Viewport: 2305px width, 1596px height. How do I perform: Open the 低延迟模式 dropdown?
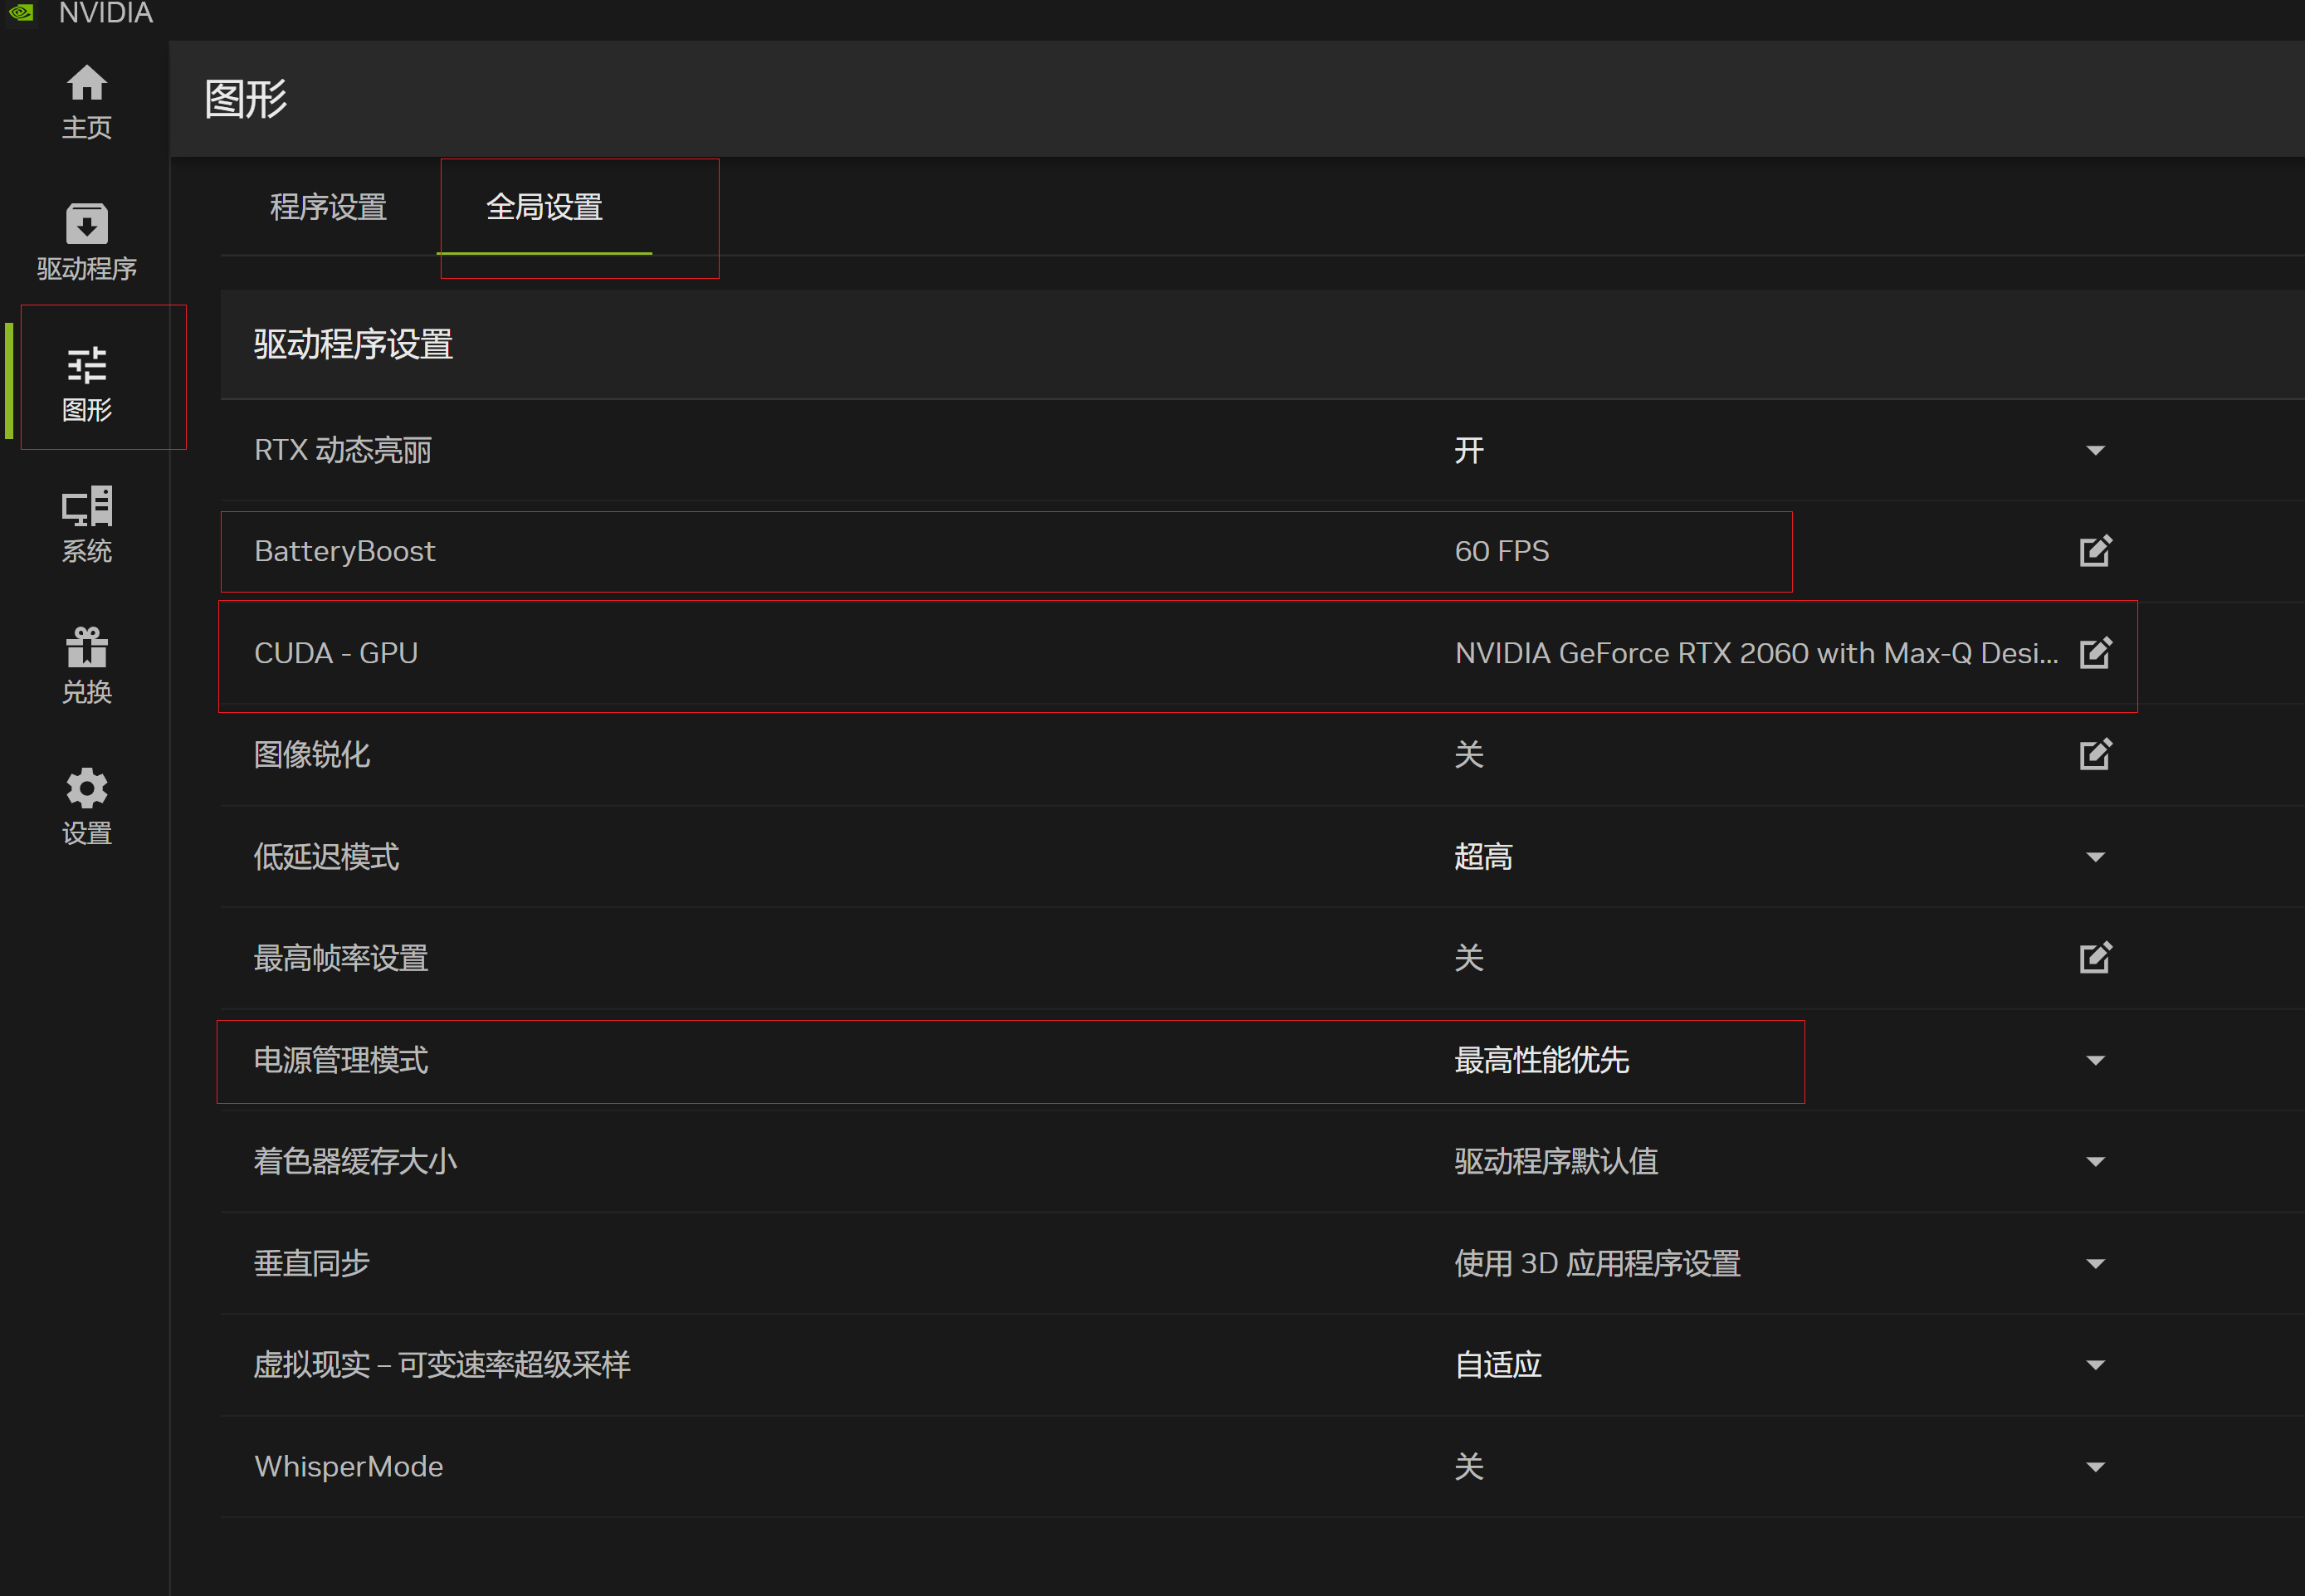coord(2095,857)
